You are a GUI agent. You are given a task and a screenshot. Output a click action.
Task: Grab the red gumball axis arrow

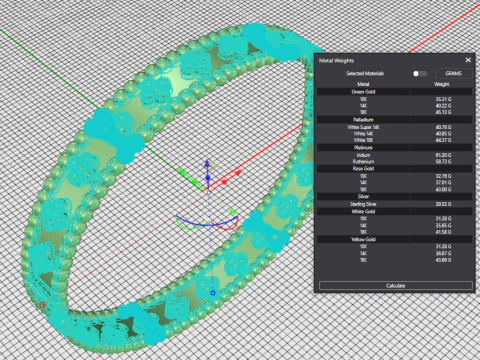(x=238, y=173)
